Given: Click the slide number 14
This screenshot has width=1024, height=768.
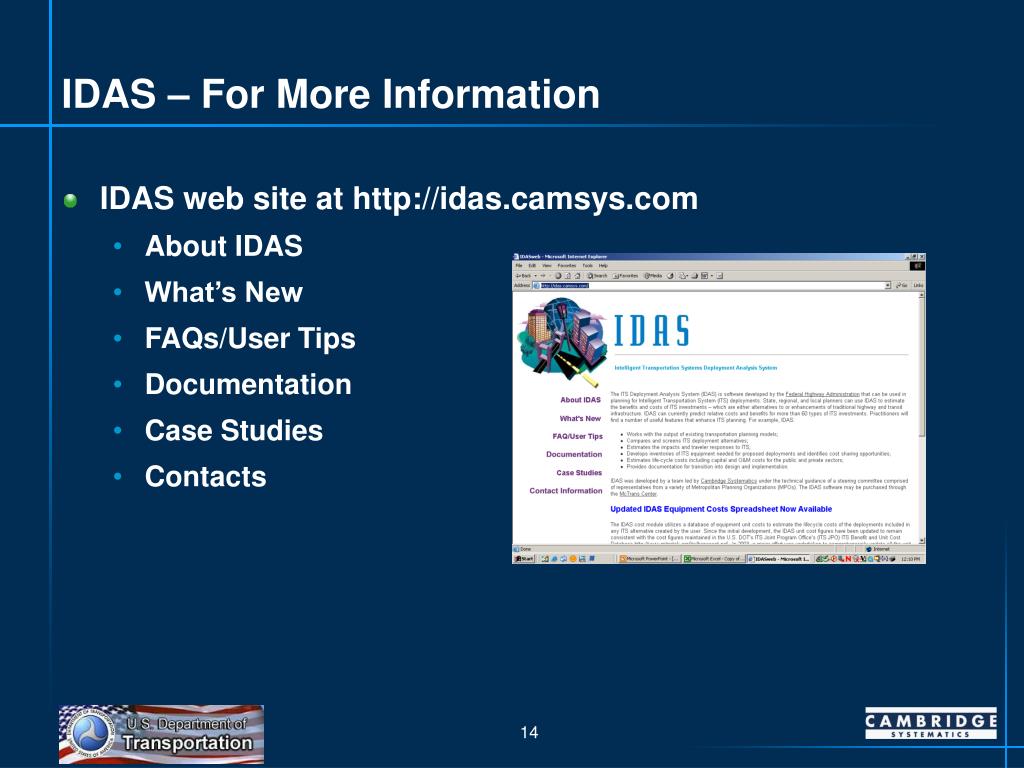Looking at the screenshot, I should coord(530,732).
